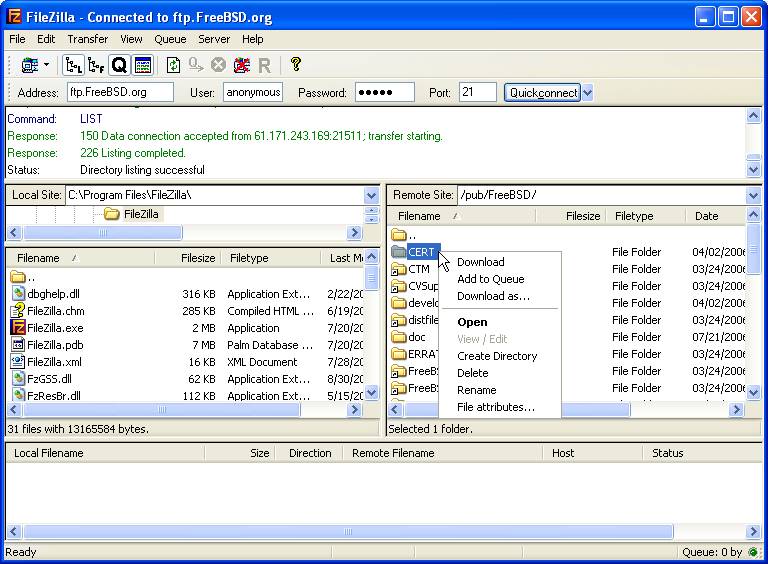Open the Transfer menu
The width and height of the screenshot is (768, 564).
pyautogui.click(x=88, y=39)
